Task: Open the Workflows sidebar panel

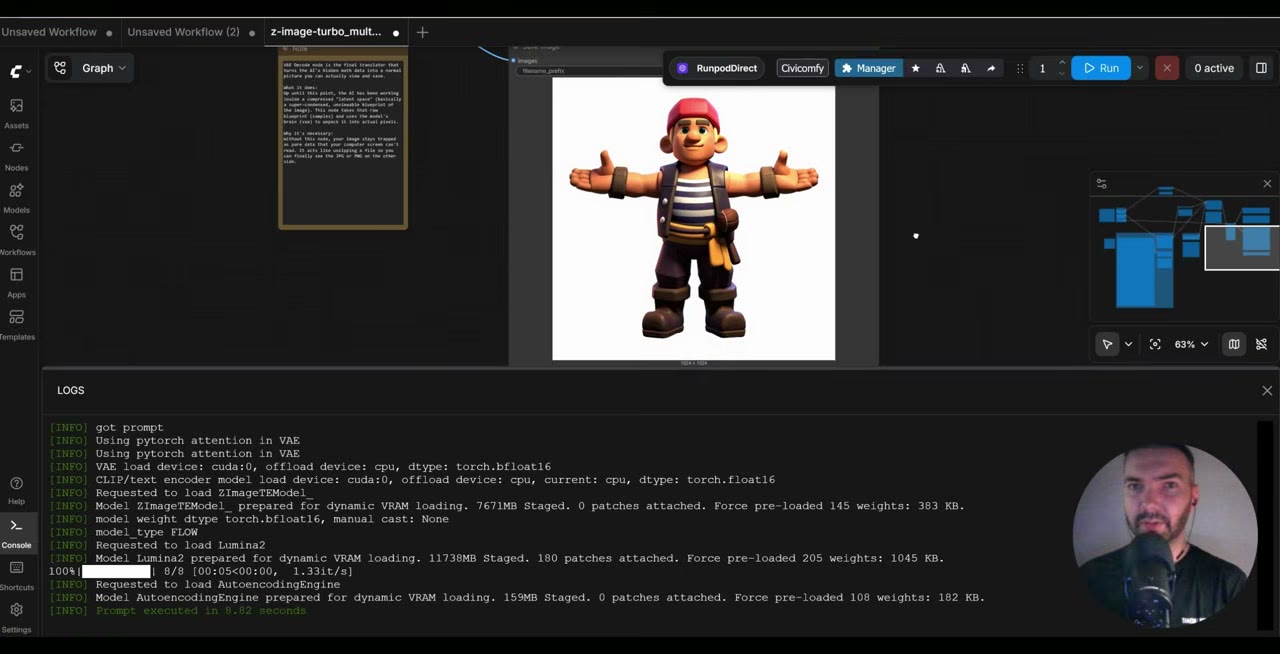Action: tap(16, 239)
